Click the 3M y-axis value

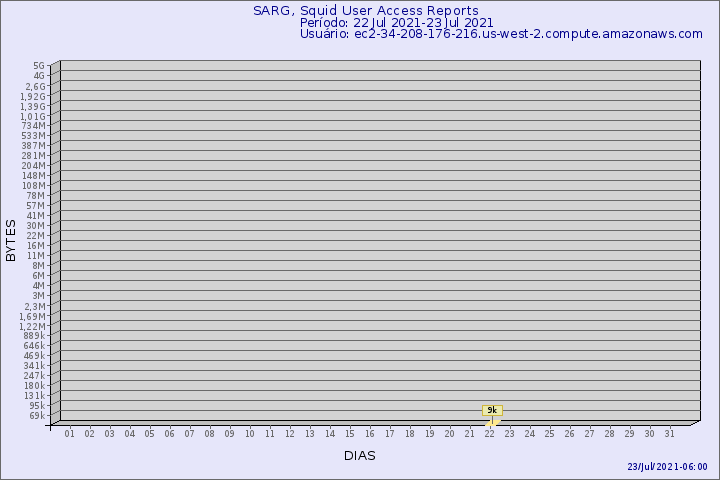point(39,296)
